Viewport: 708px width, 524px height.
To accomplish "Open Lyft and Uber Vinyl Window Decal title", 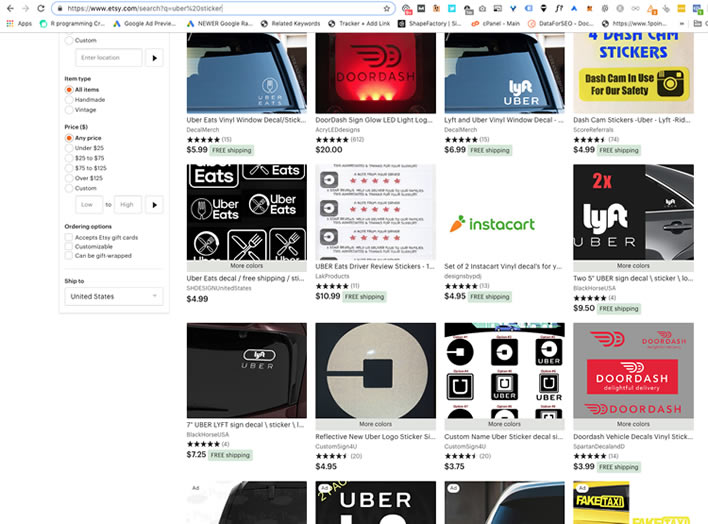I will [504, 120].
